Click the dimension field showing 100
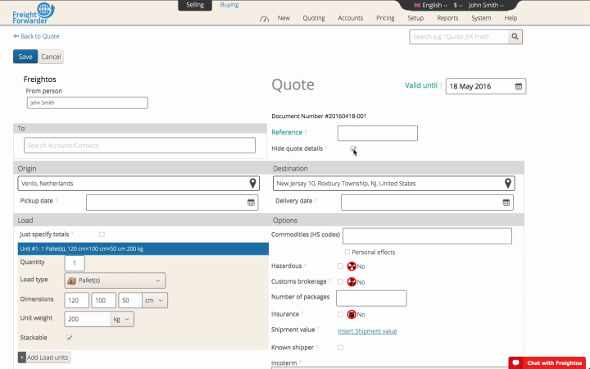Screen dimensions: 590x369 [x=103, y=300]
